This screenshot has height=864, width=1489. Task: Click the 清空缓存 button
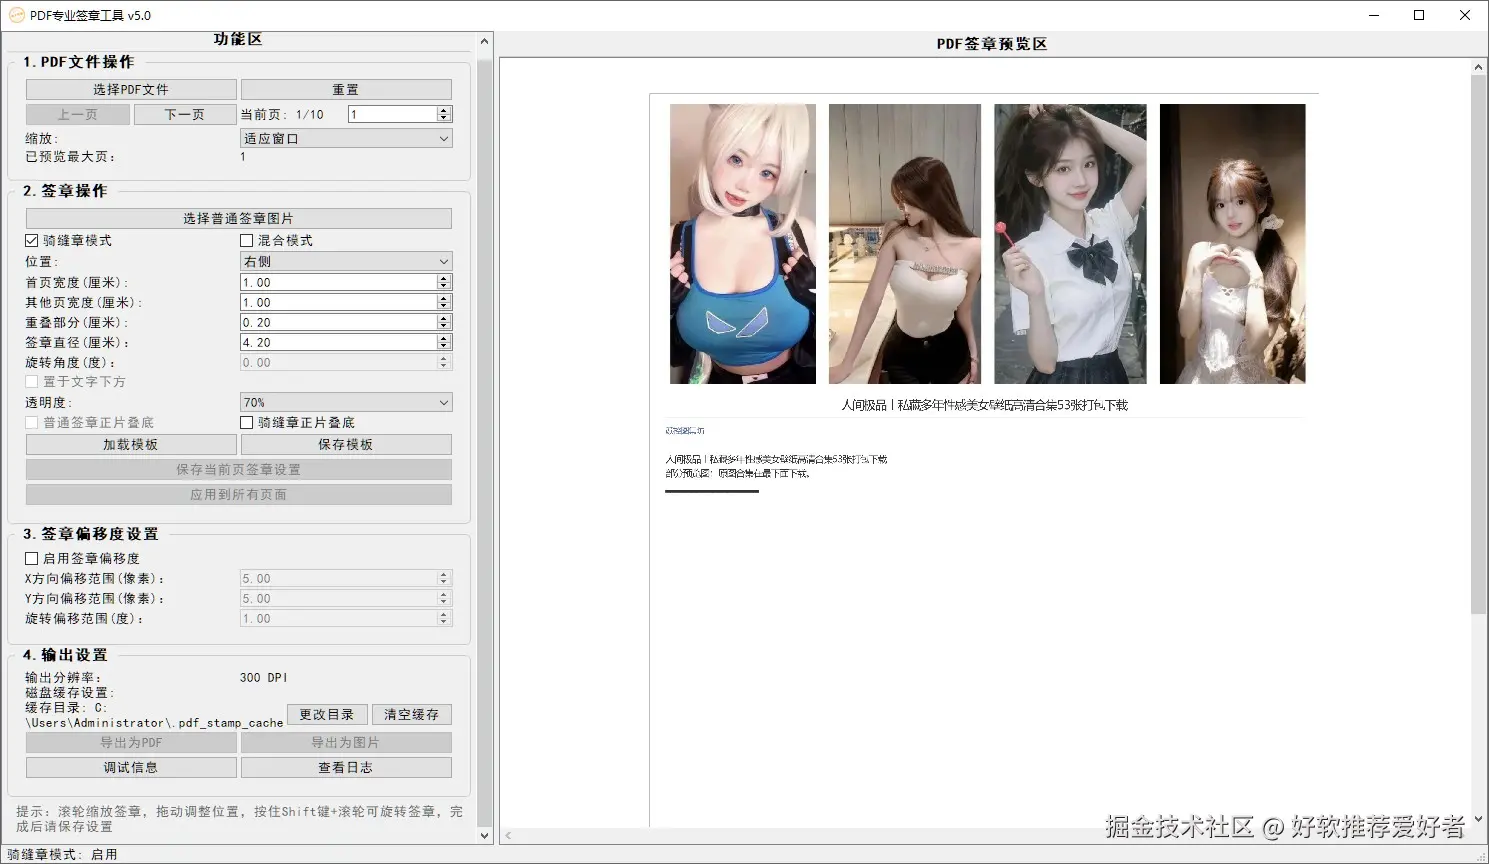point(412,715)
